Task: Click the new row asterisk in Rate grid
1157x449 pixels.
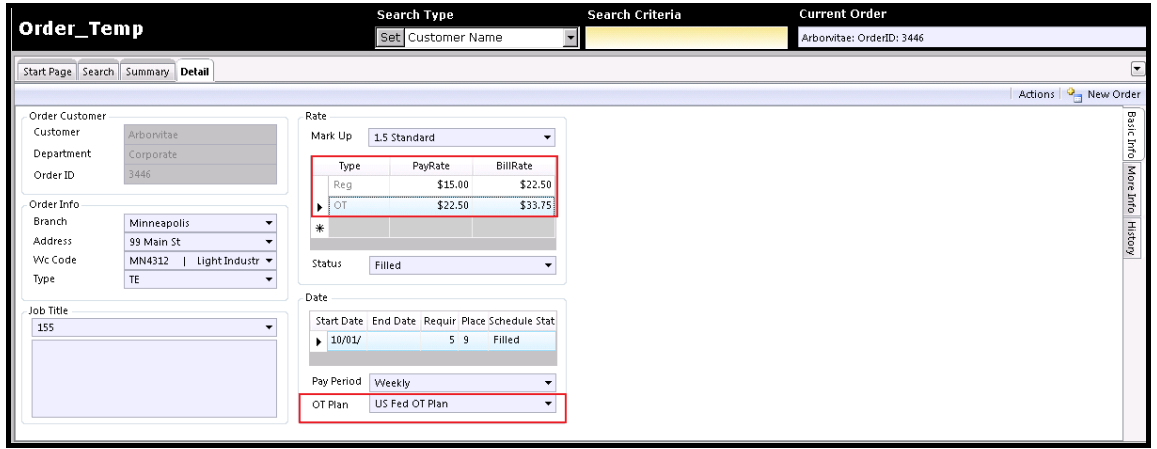Action: point(320,228)
